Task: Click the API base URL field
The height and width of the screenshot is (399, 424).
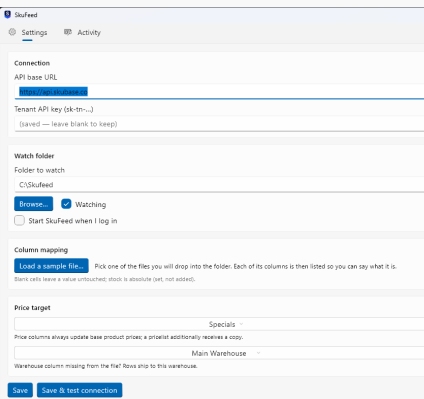Action: (x=219, y=92)
